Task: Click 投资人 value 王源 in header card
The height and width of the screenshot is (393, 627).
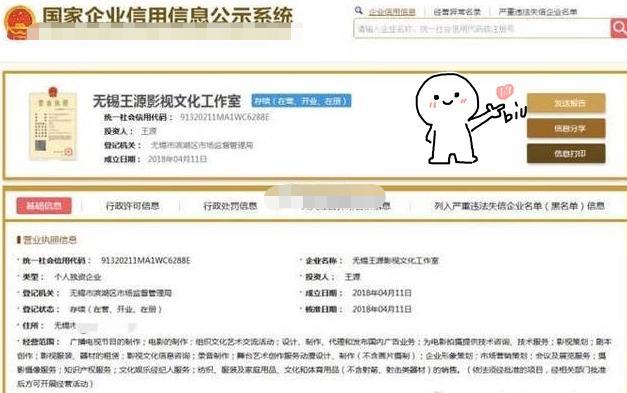Action: pos(149,131)
